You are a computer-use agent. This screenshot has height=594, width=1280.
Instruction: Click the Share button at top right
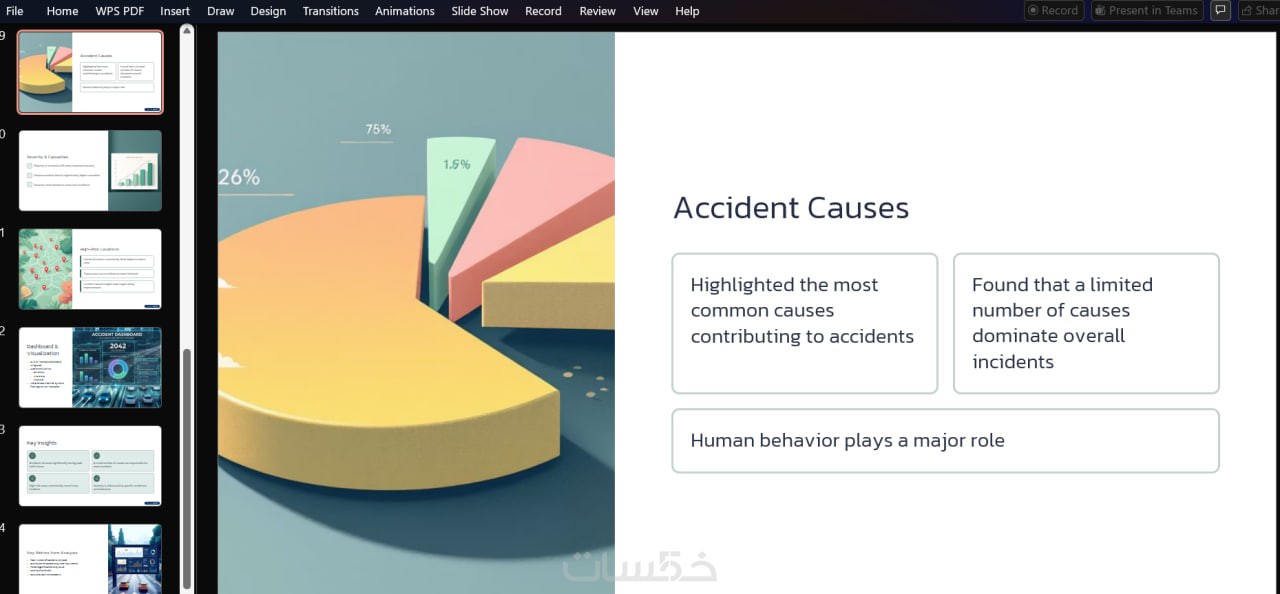click(1260, 10)
